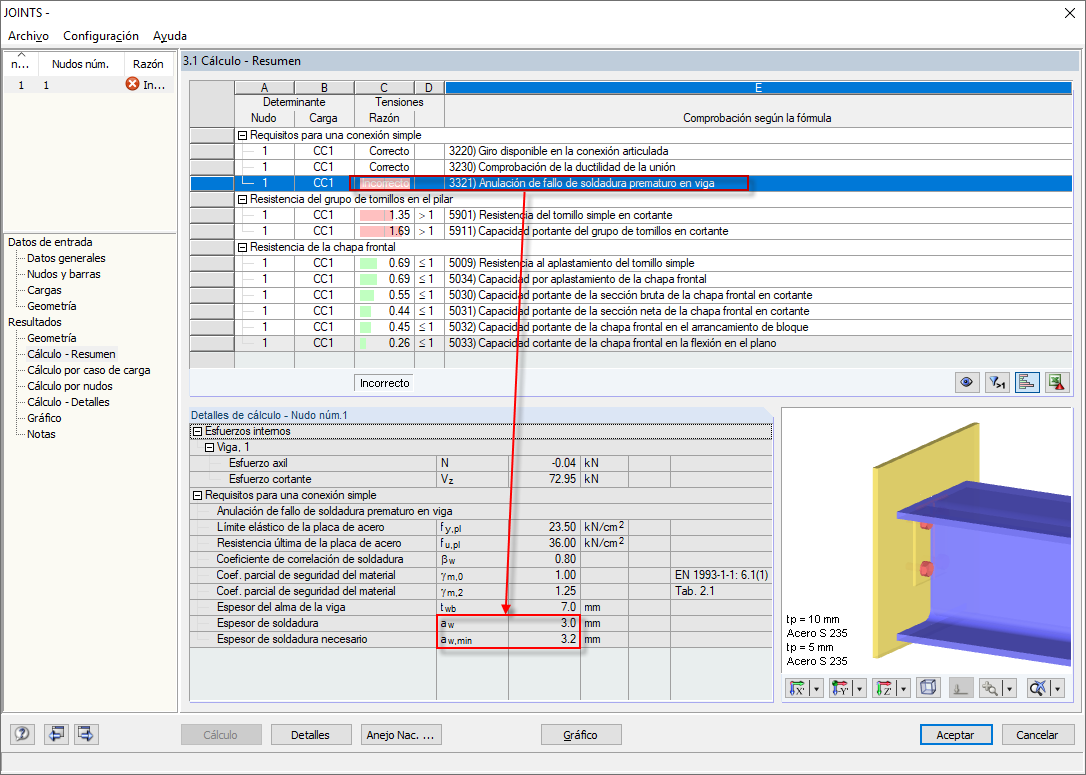Click column header E

coord(758,87)
